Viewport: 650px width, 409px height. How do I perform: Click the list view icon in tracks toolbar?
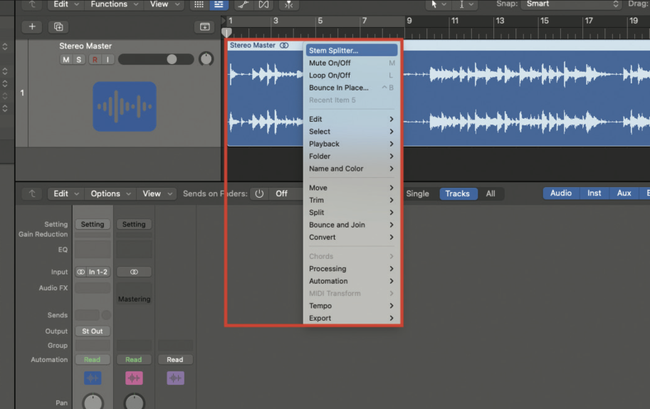(219, 5)
